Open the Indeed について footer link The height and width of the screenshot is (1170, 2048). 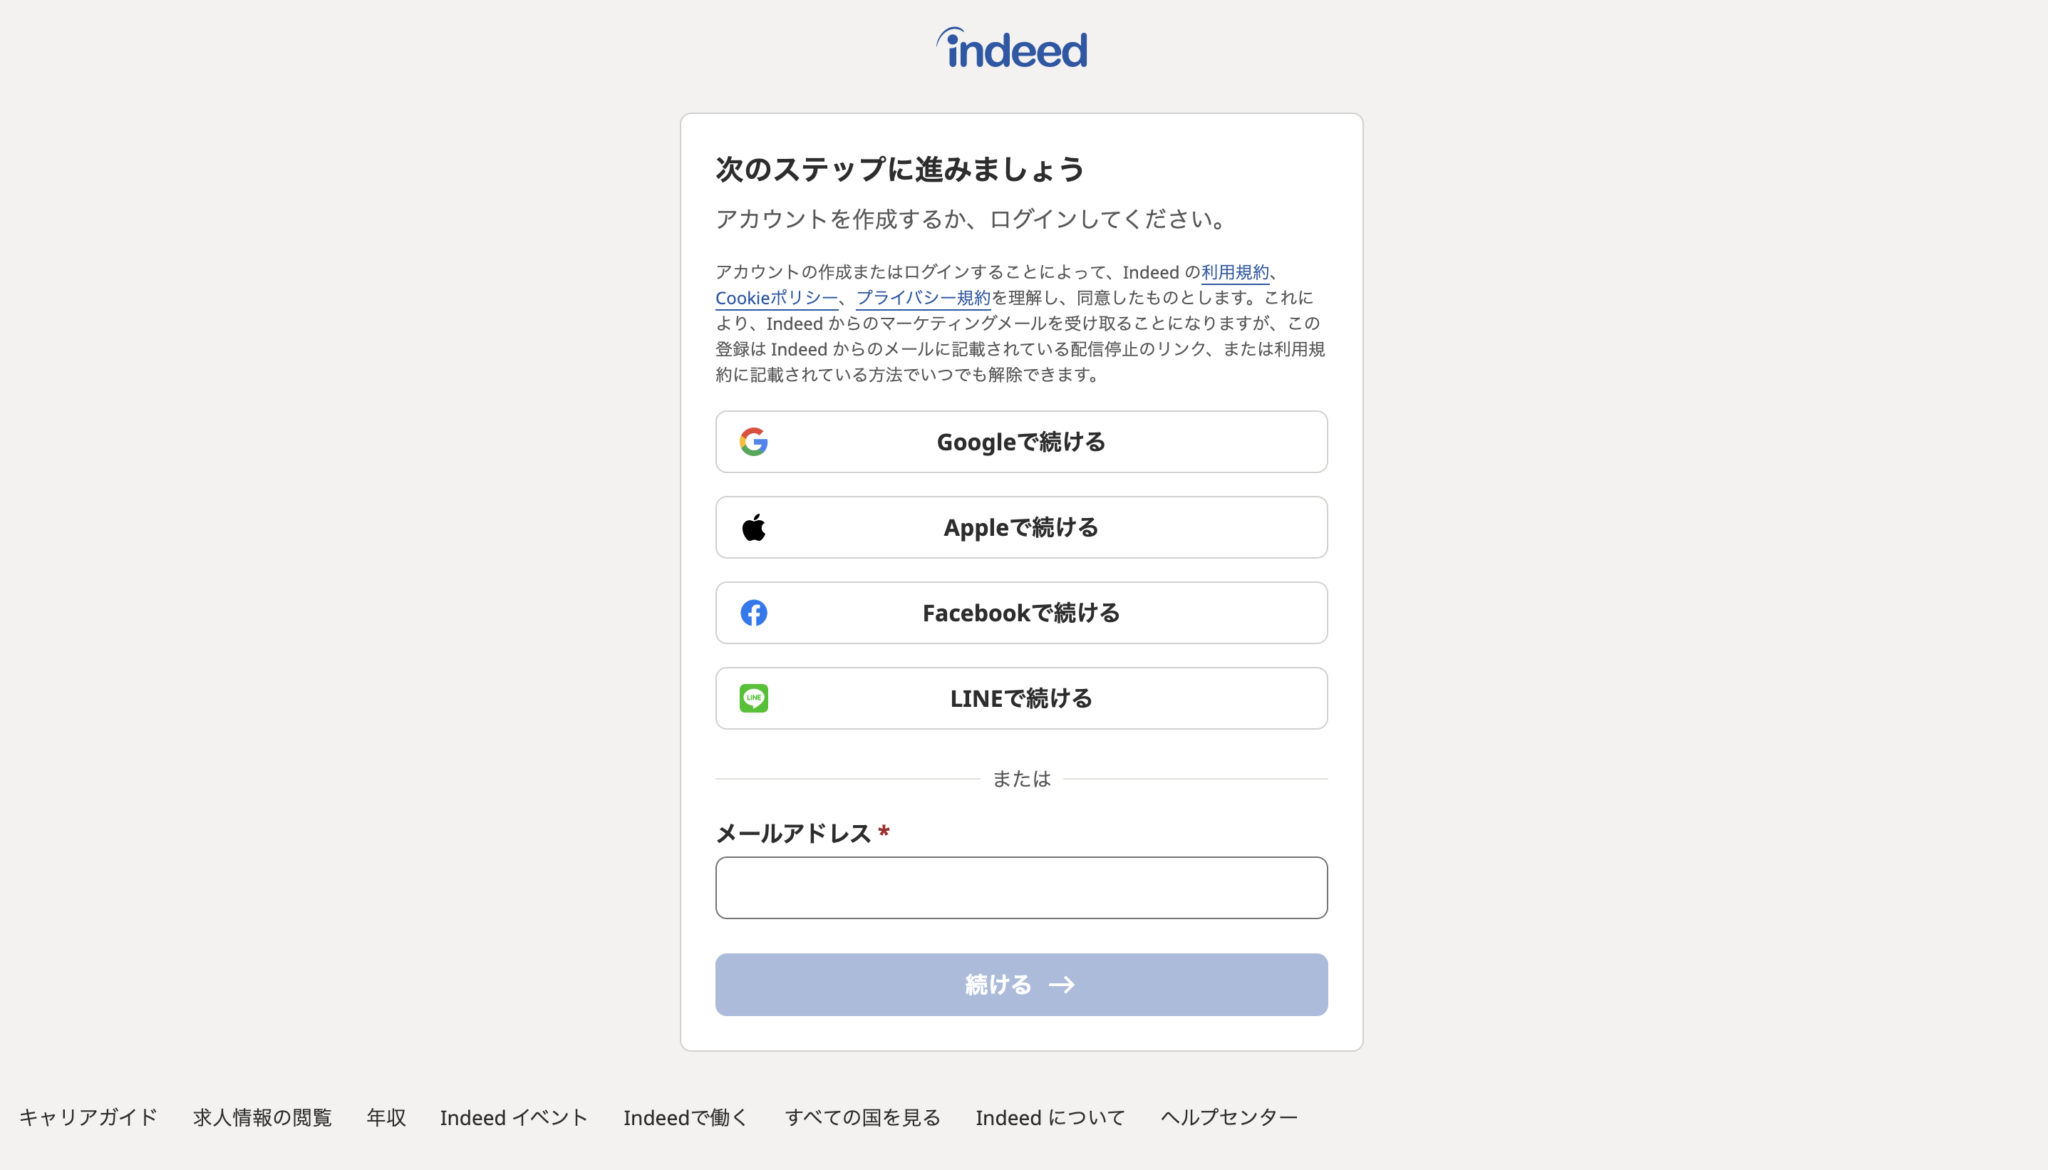[x=1049, y=1117]
